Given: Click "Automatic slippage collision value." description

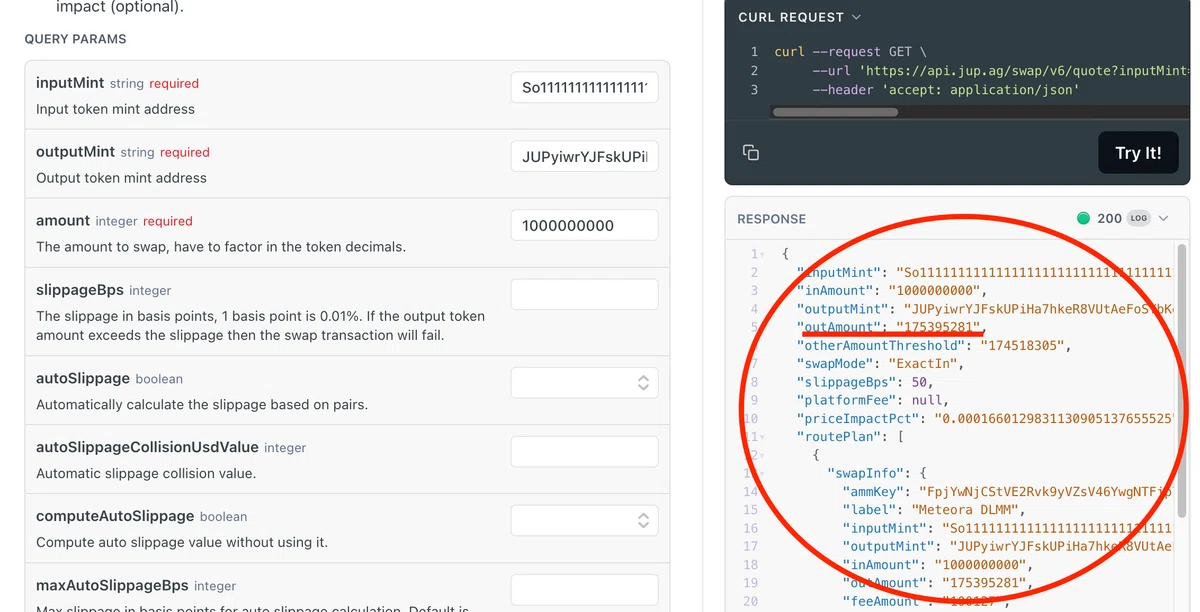Looking at the screenshot, I should (x=146, y=473).
